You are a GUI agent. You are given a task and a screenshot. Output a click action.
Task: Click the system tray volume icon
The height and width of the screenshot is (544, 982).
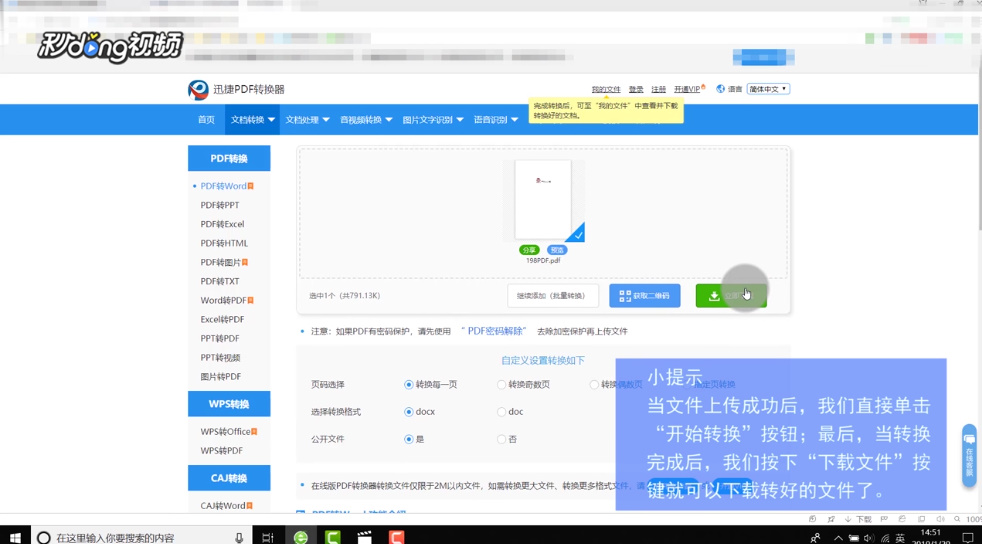(x=869, y=538)
